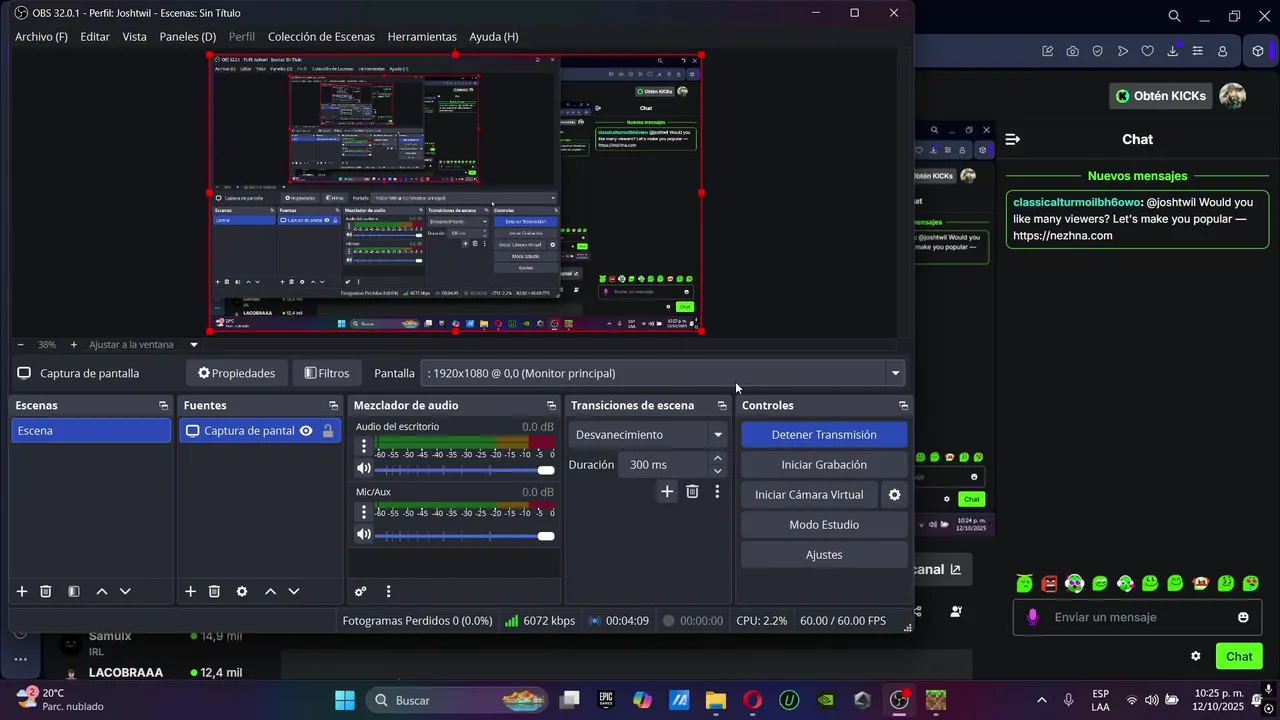Click Enviar un mensaje chat input
Image resolution: width=1280 pixels, height=720 pixels.
click(x=1139, y=617)
